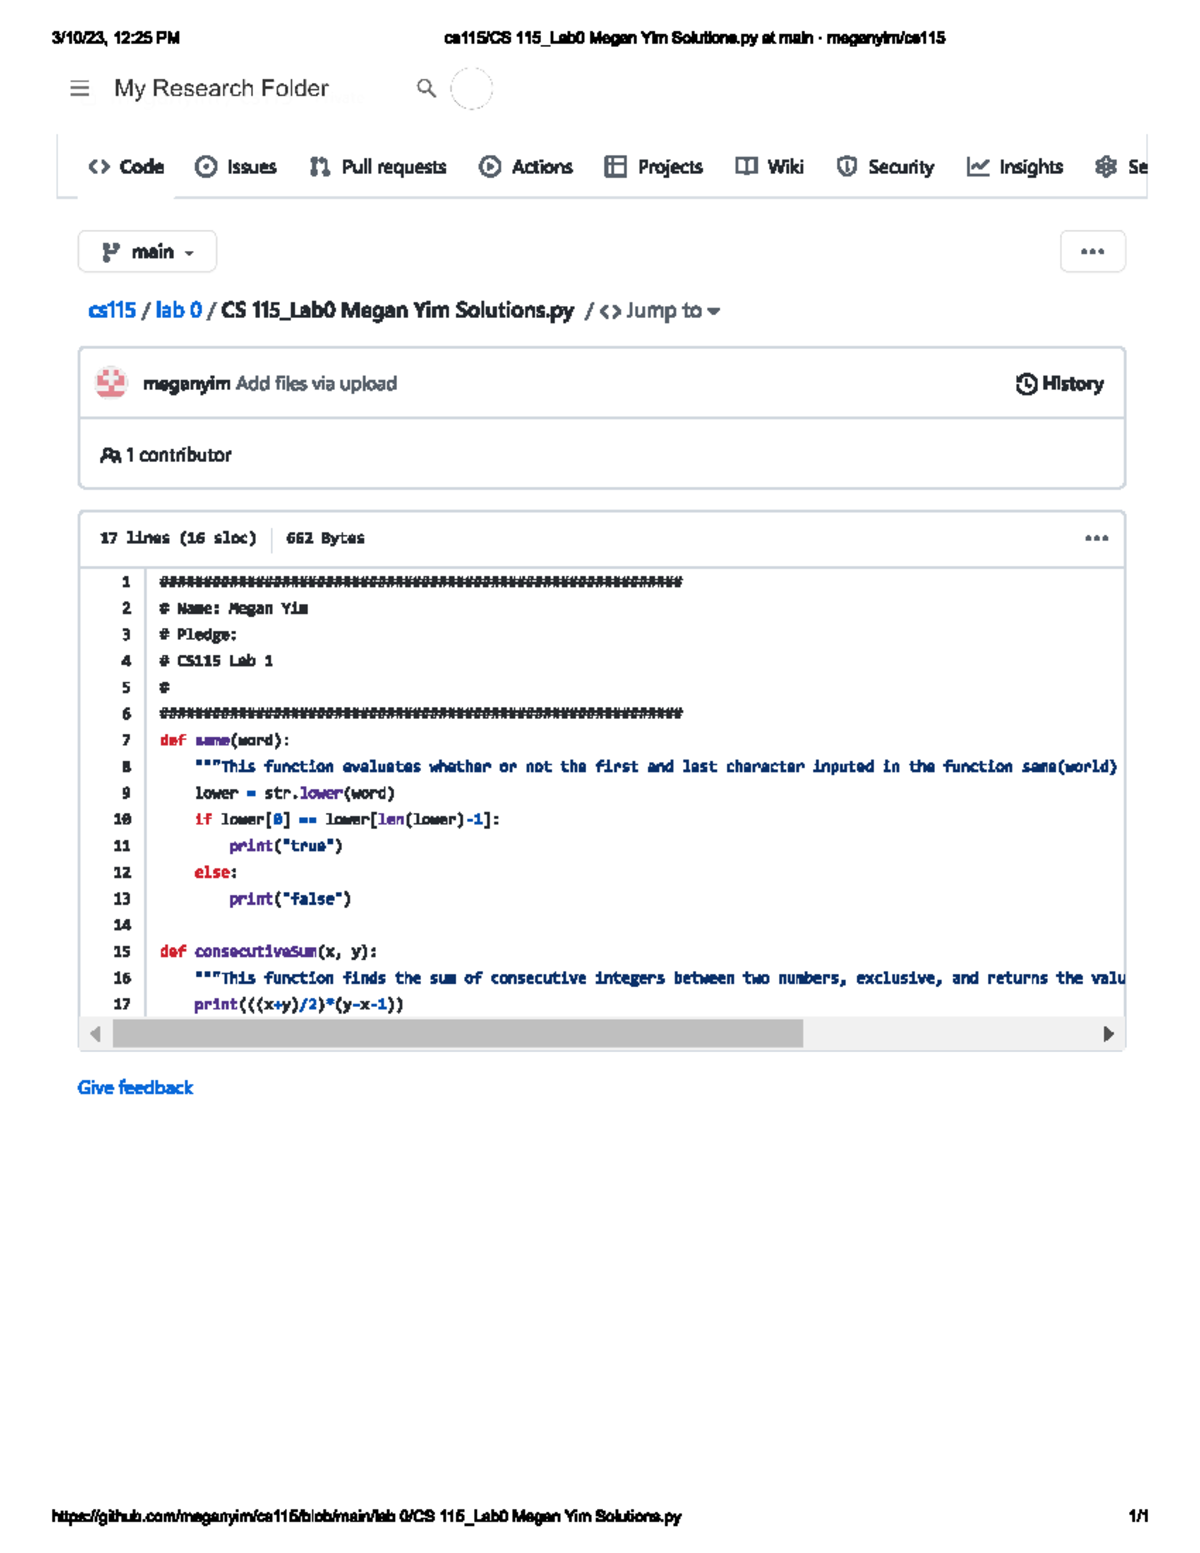
Task: Open the Security tab
Action: click(x=885, y=167)
